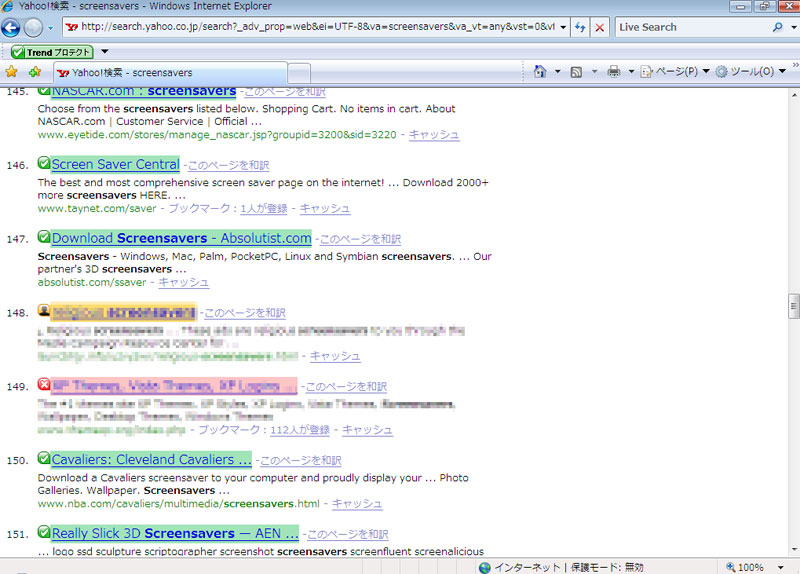
Task: Translate the Really Slick 3D Screensavers page
Action: [x=347, y=535]
